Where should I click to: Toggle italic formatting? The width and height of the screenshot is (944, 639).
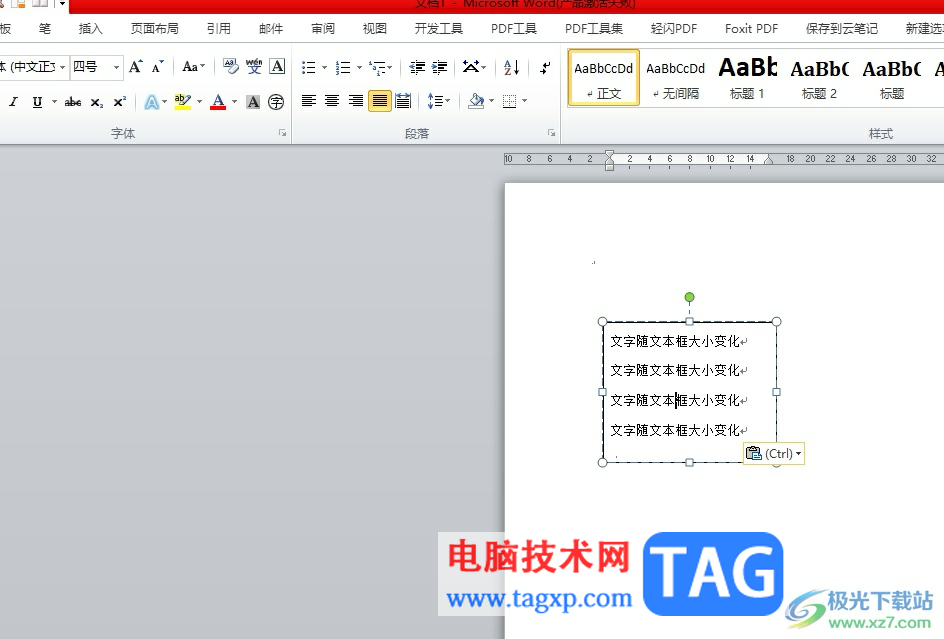tap(13, 102)
